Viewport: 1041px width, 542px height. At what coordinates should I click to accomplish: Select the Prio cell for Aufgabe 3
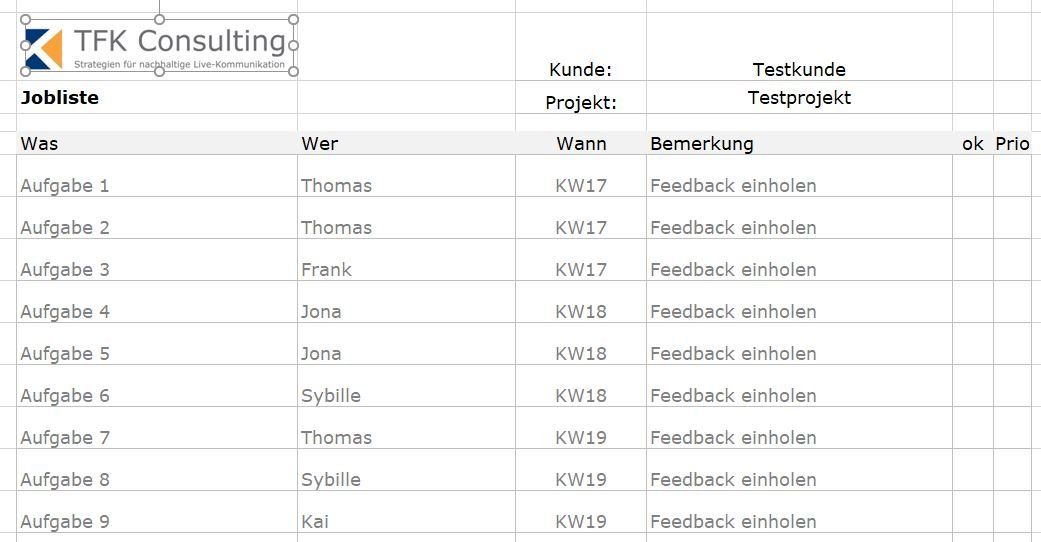click(x=1012, y=260)
